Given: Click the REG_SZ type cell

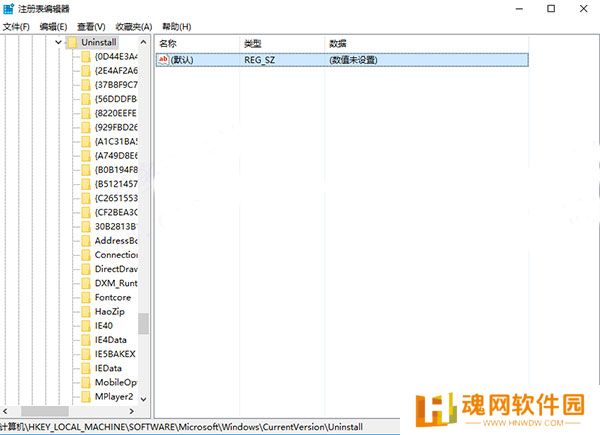Looking at the screenshot, I should (x=259, y=60).
